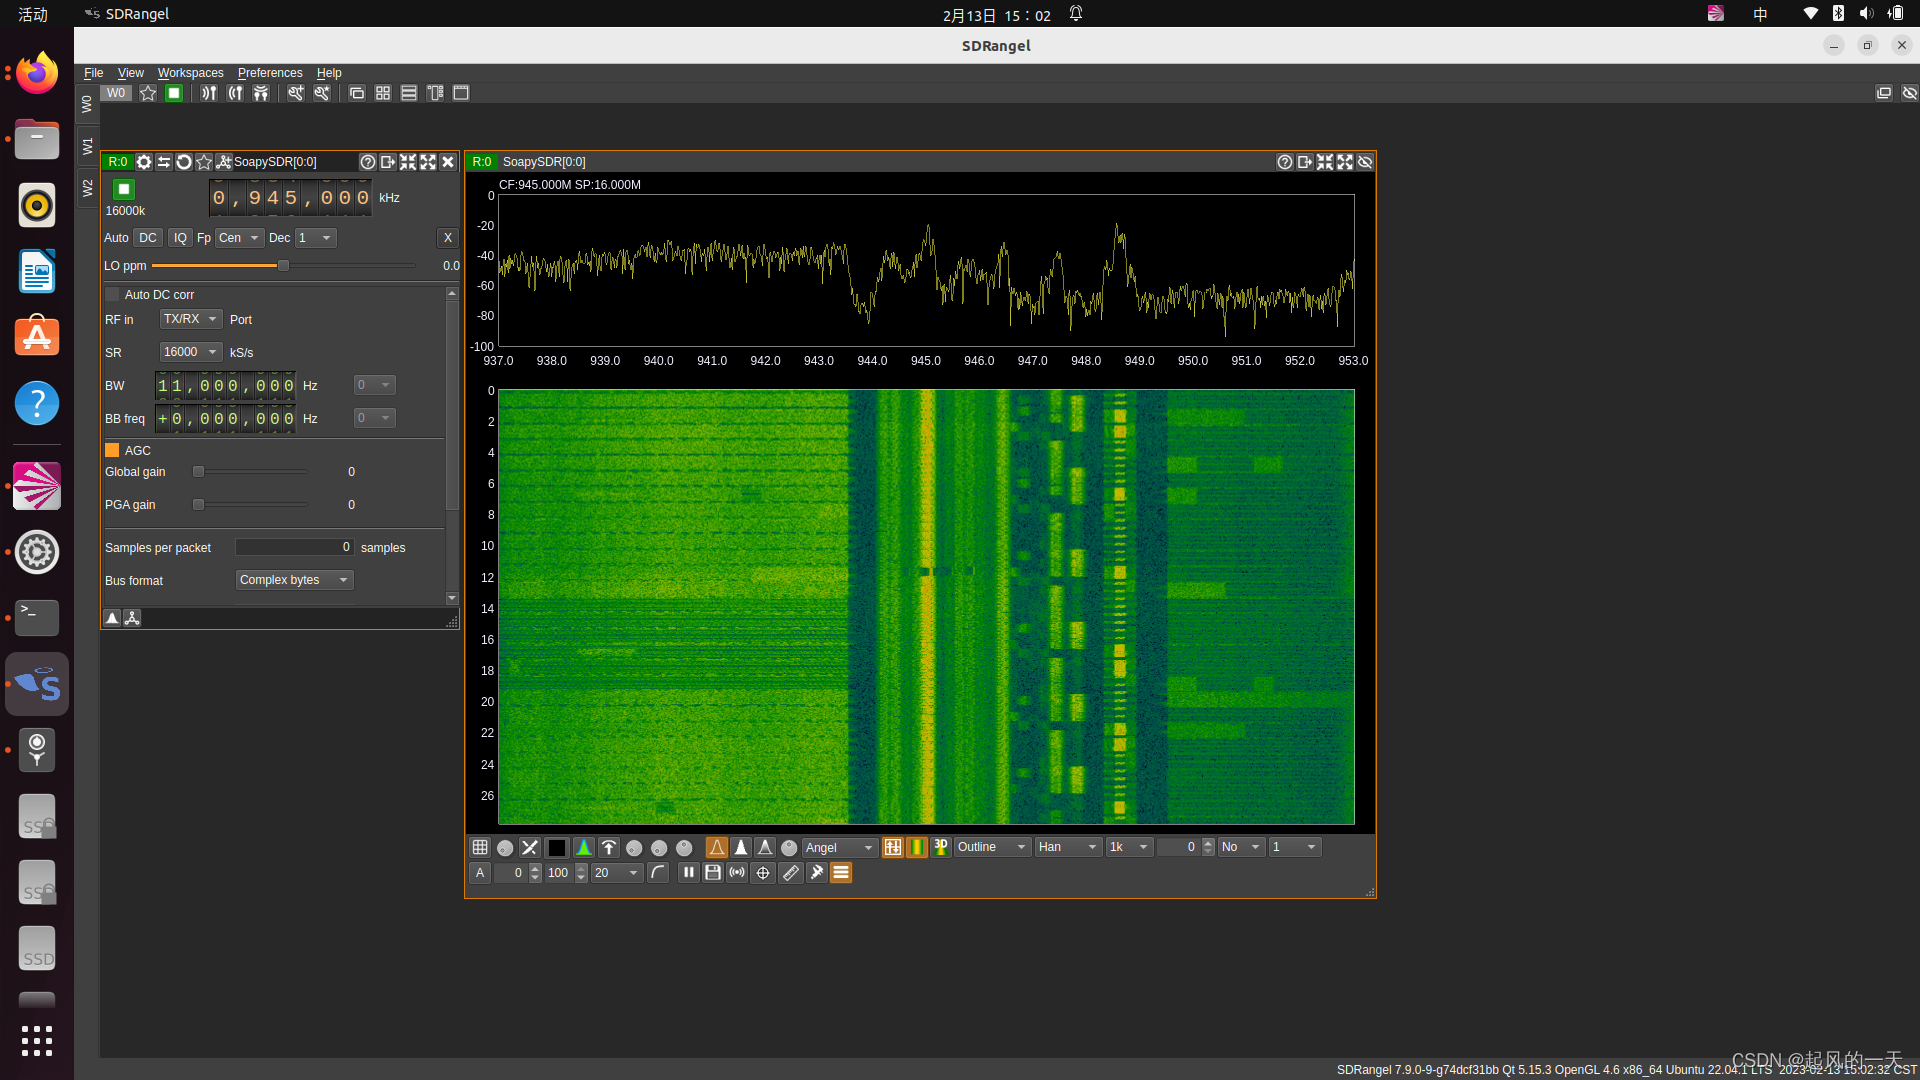Open the spectrum measurements ruler tool
Screen dimensions: 1920x1080
point(791,873)
